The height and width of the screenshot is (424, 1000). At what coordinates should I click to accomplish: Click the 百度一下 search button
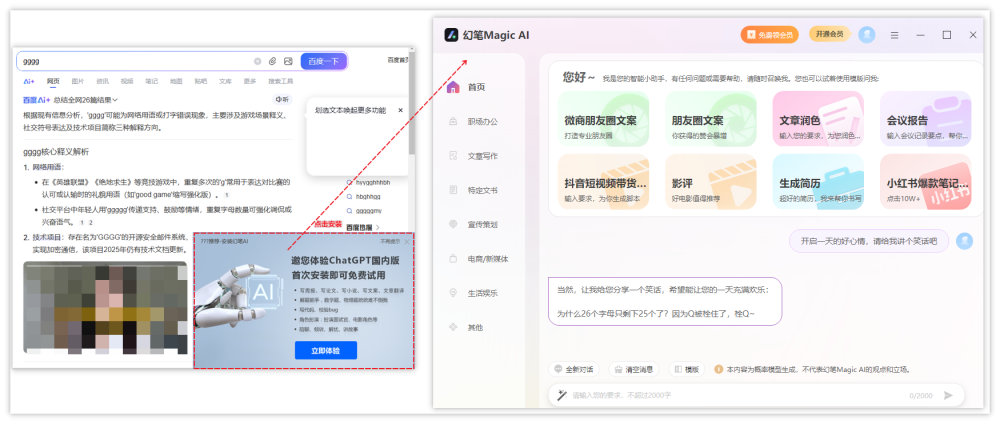coord(324,61)
